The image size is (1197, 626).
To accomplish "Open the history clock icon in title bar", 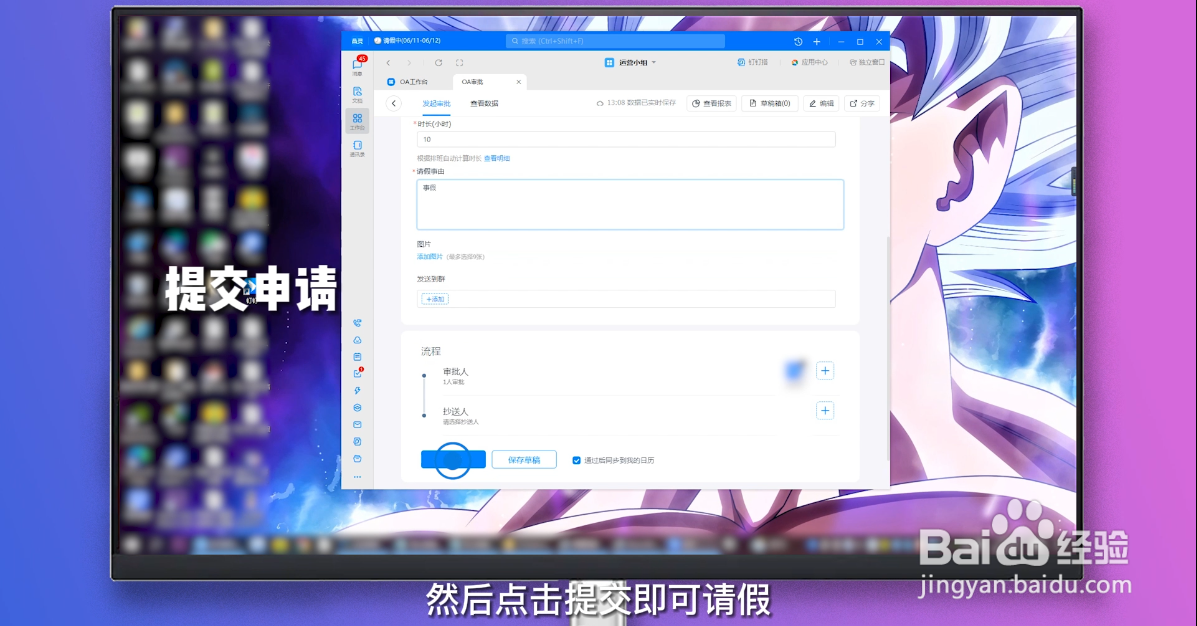I will [798, 41].
